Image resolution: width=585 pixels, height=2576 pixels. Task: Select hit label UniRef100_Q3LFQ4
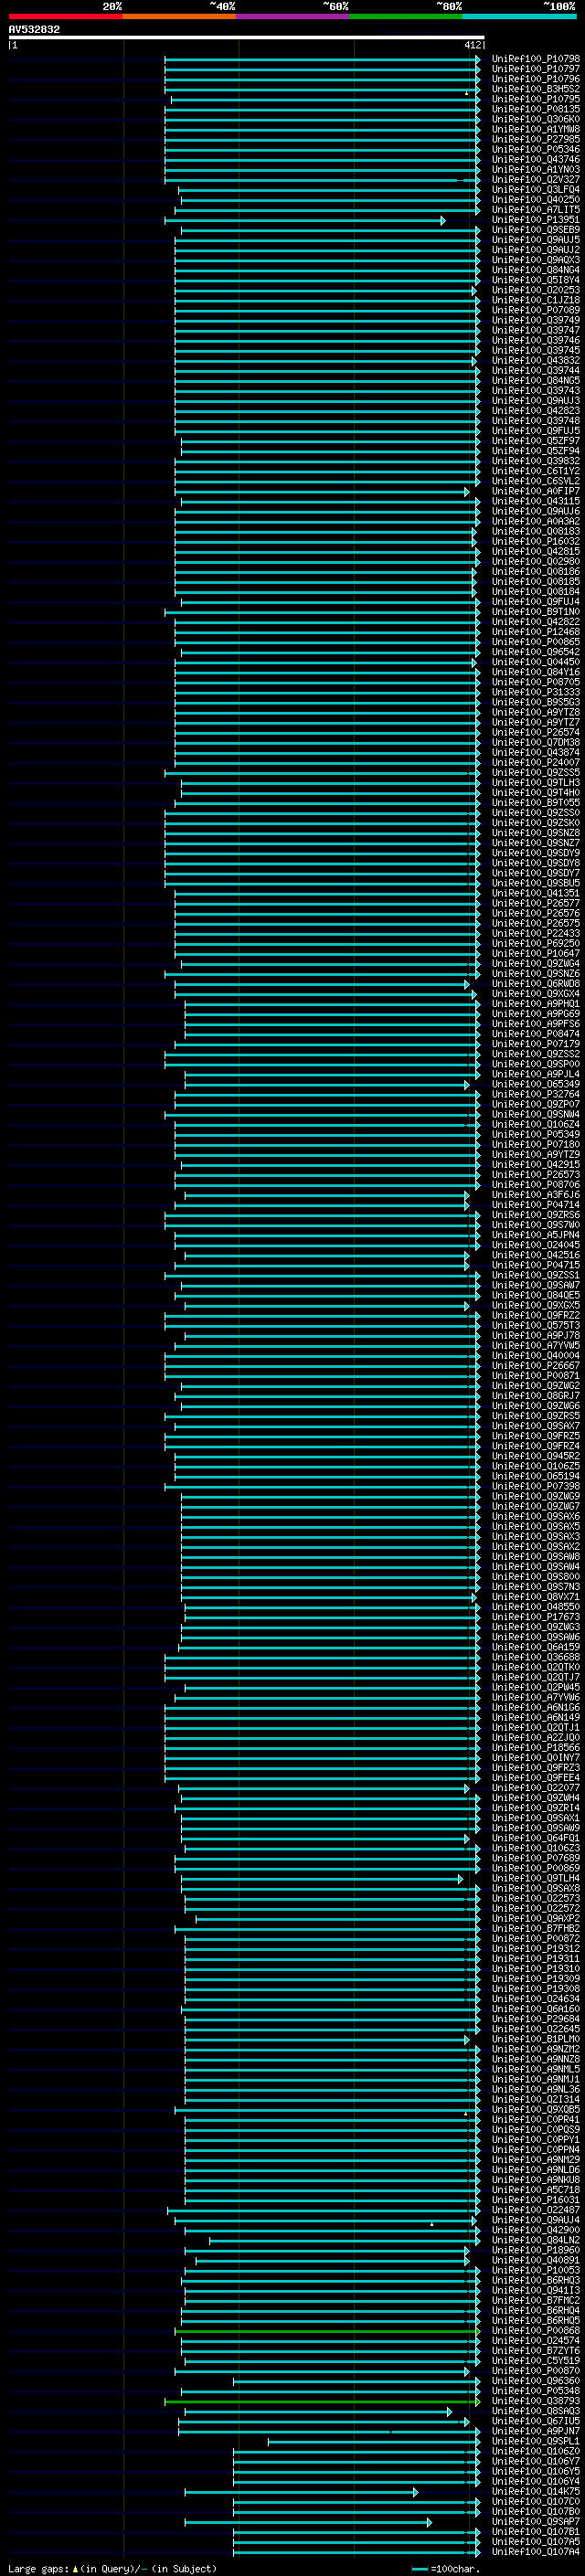click(536, 189)
